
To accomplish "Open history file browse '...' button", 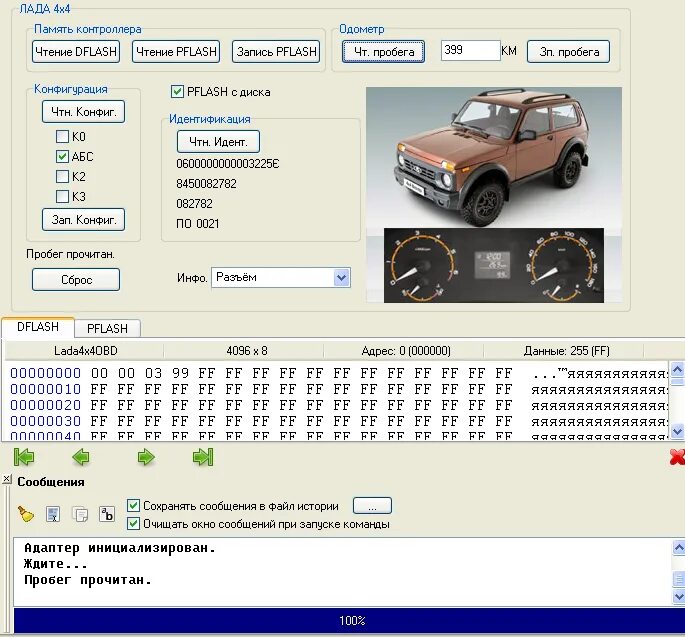I will 372,507.
